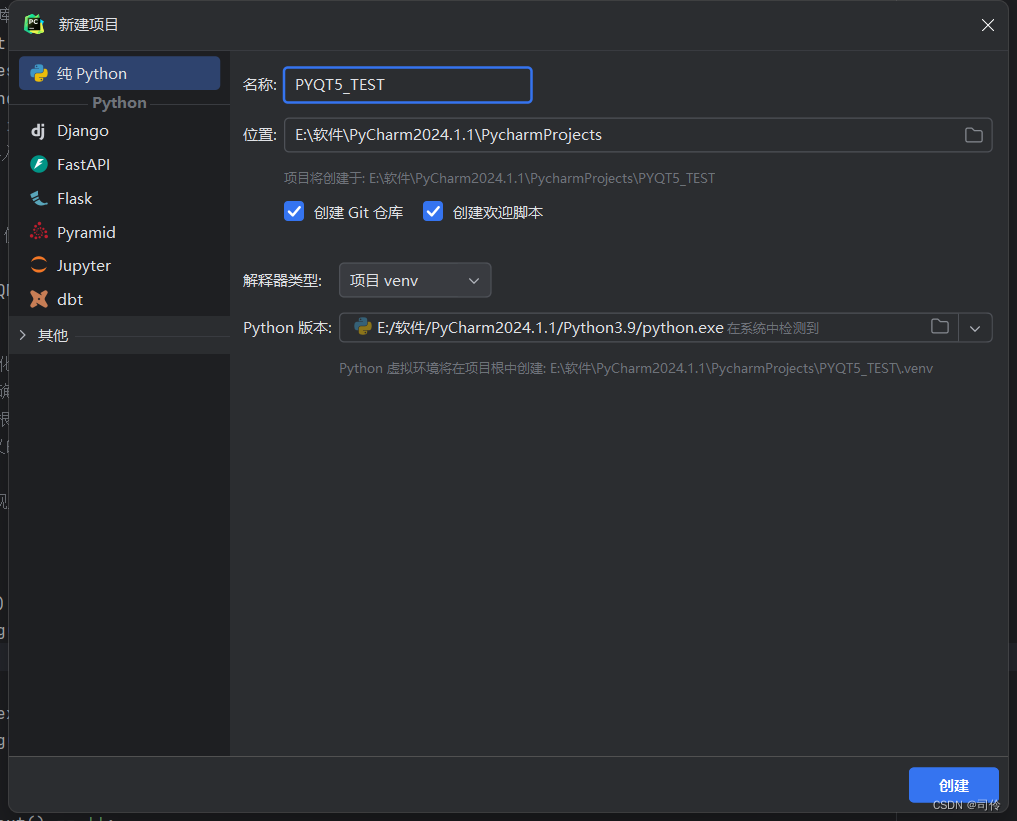Open the 解释器类型 dropdown showing 项目 venv

point(414,280)
